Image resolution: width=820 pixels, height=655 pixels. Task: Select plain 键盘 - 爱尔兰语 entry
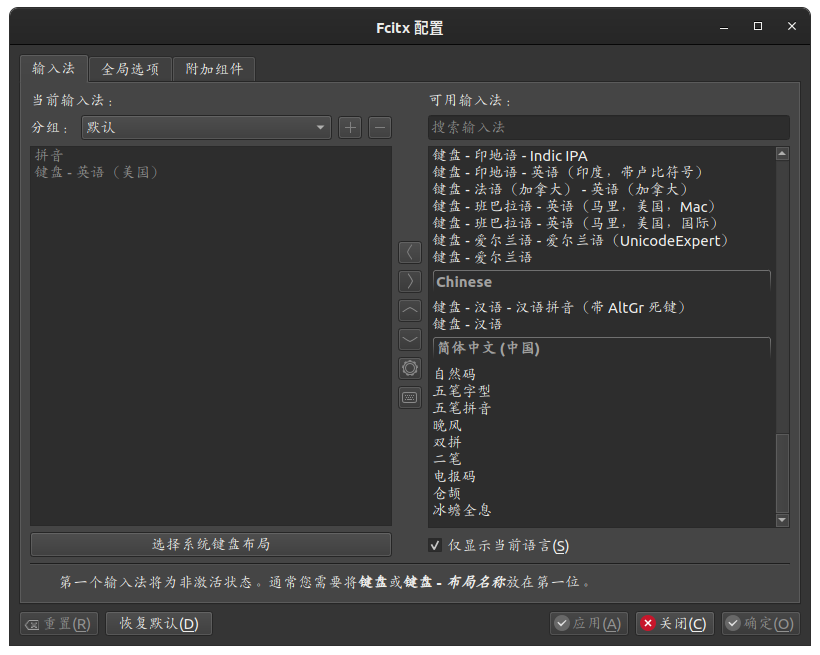(x=601, y=257)
